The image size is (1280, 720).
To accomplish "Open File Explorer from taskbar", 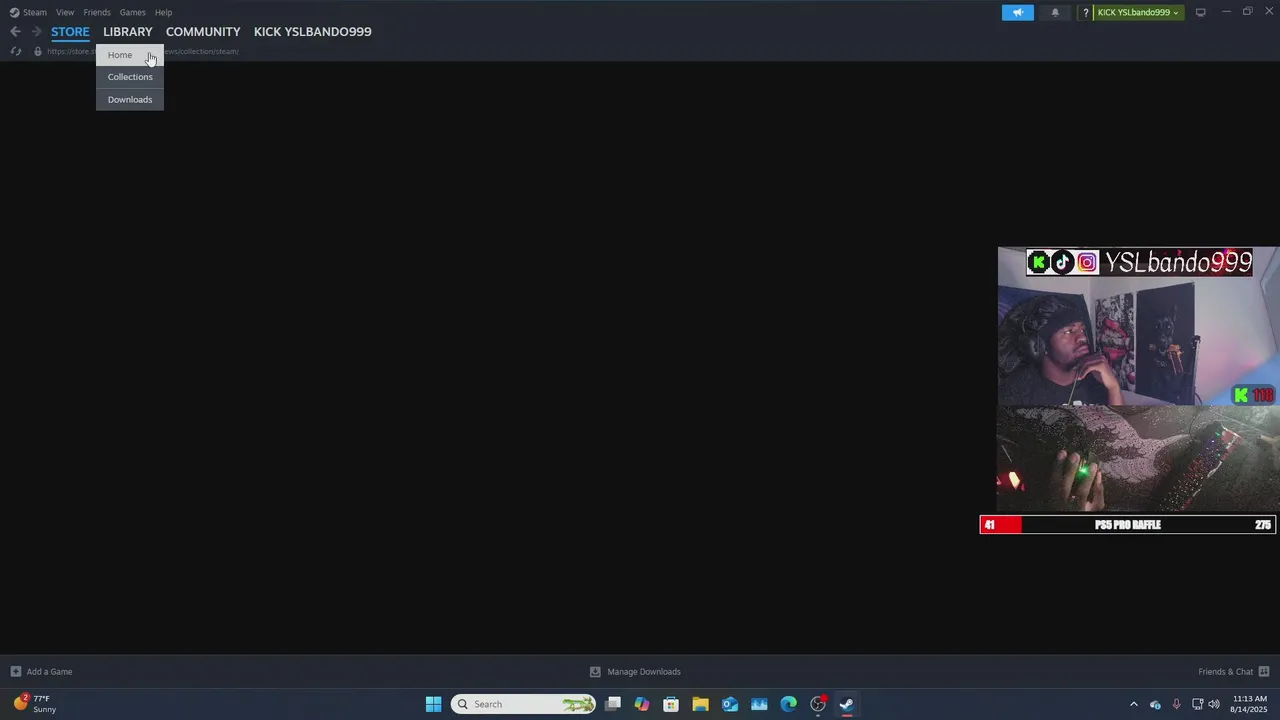I will coord(700,704).
